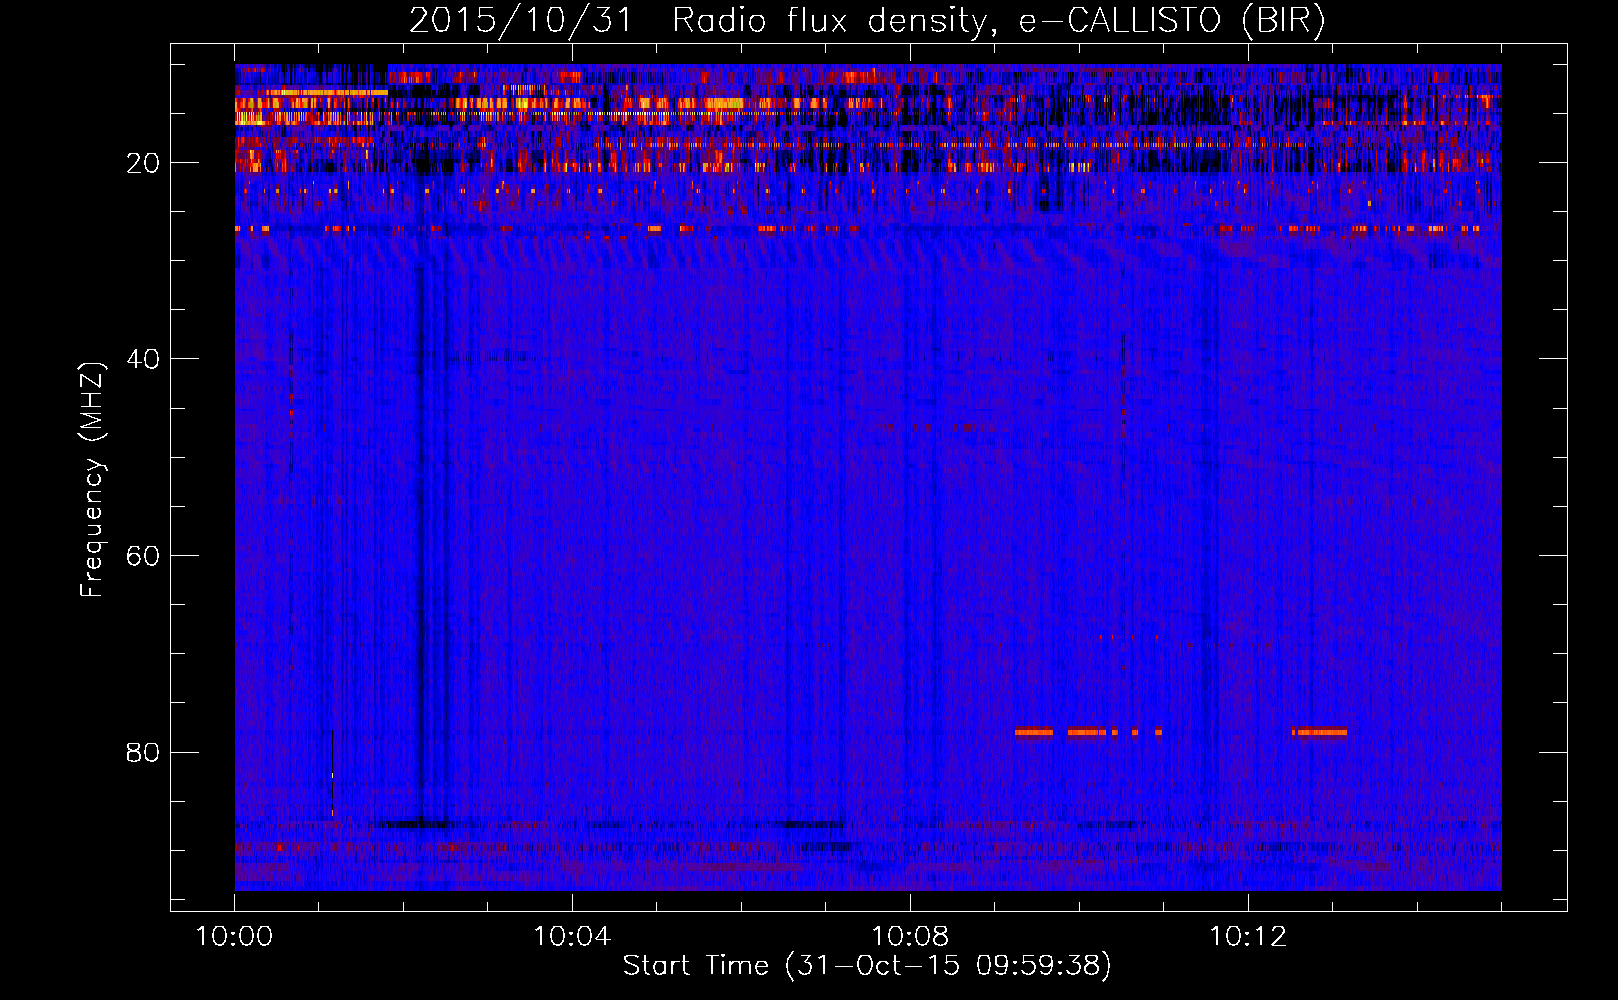This screenshot has height=1000, width=1618.
Task: Click the first red emission streak near 78 MHz around 10:09
Action: click(x=1034, y=732)
